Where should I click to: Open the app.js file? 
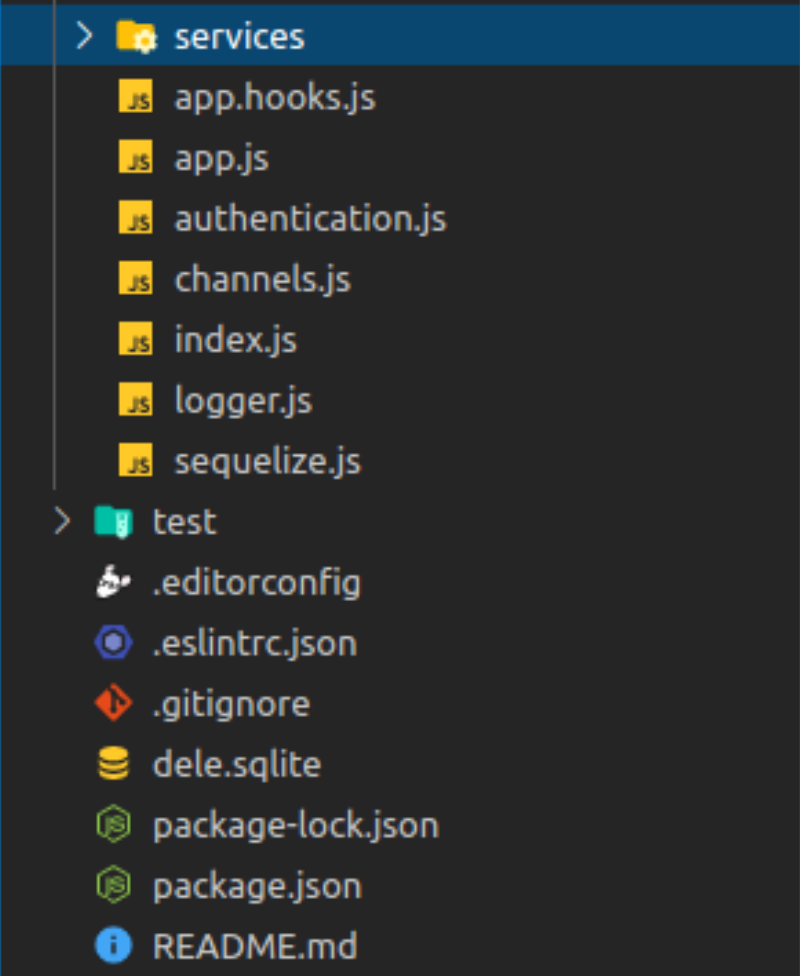point(221,159)
